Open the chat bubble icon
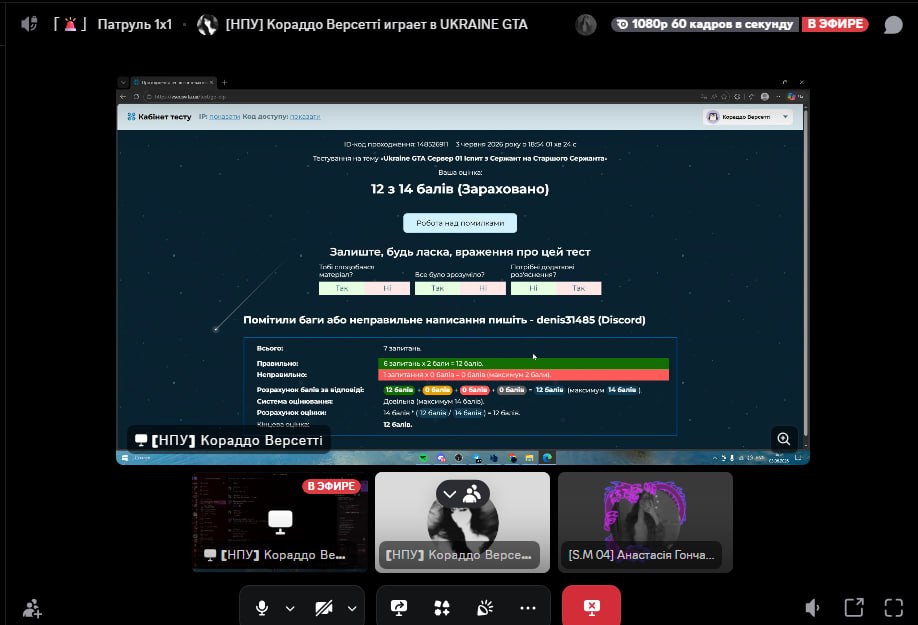Screen dimensions: 918x625 (x=893, y=25)
